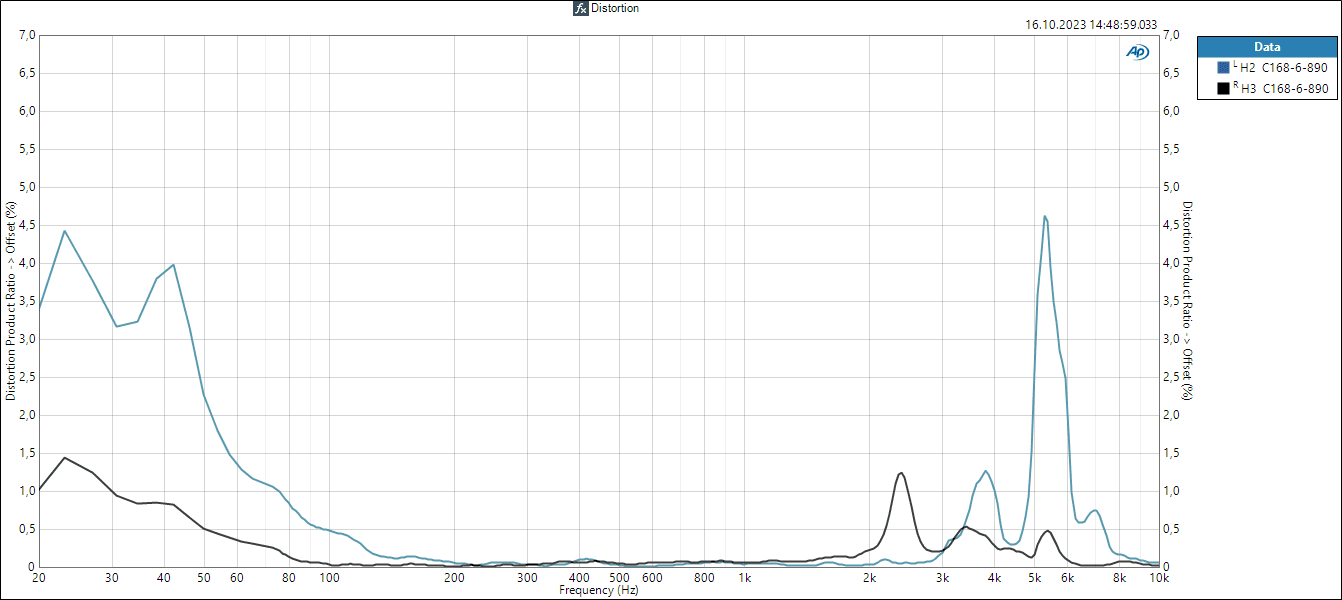The height and width of the screenshot is (600, 1342).
Task: Click the 500 Hz frequency axis label
Action: (x=619, y=578)
